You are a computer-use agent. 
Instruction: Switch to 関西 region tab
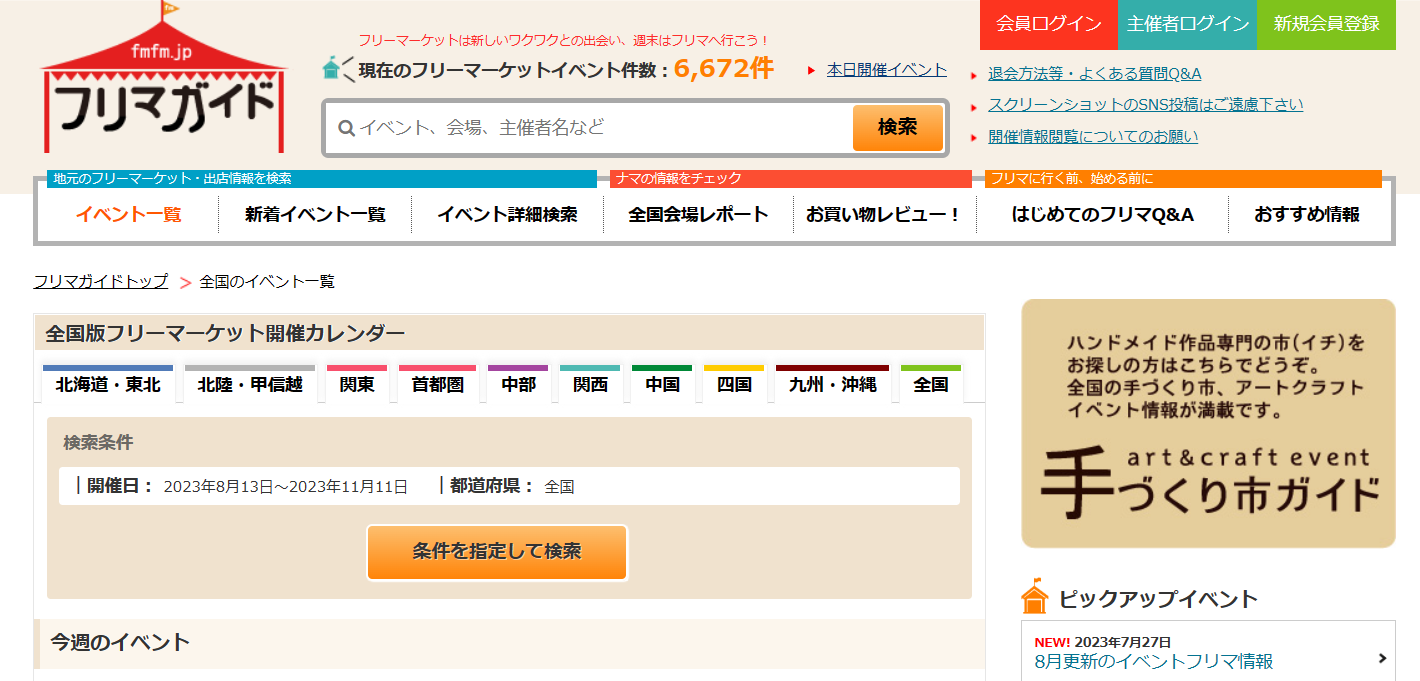[590, 384]
